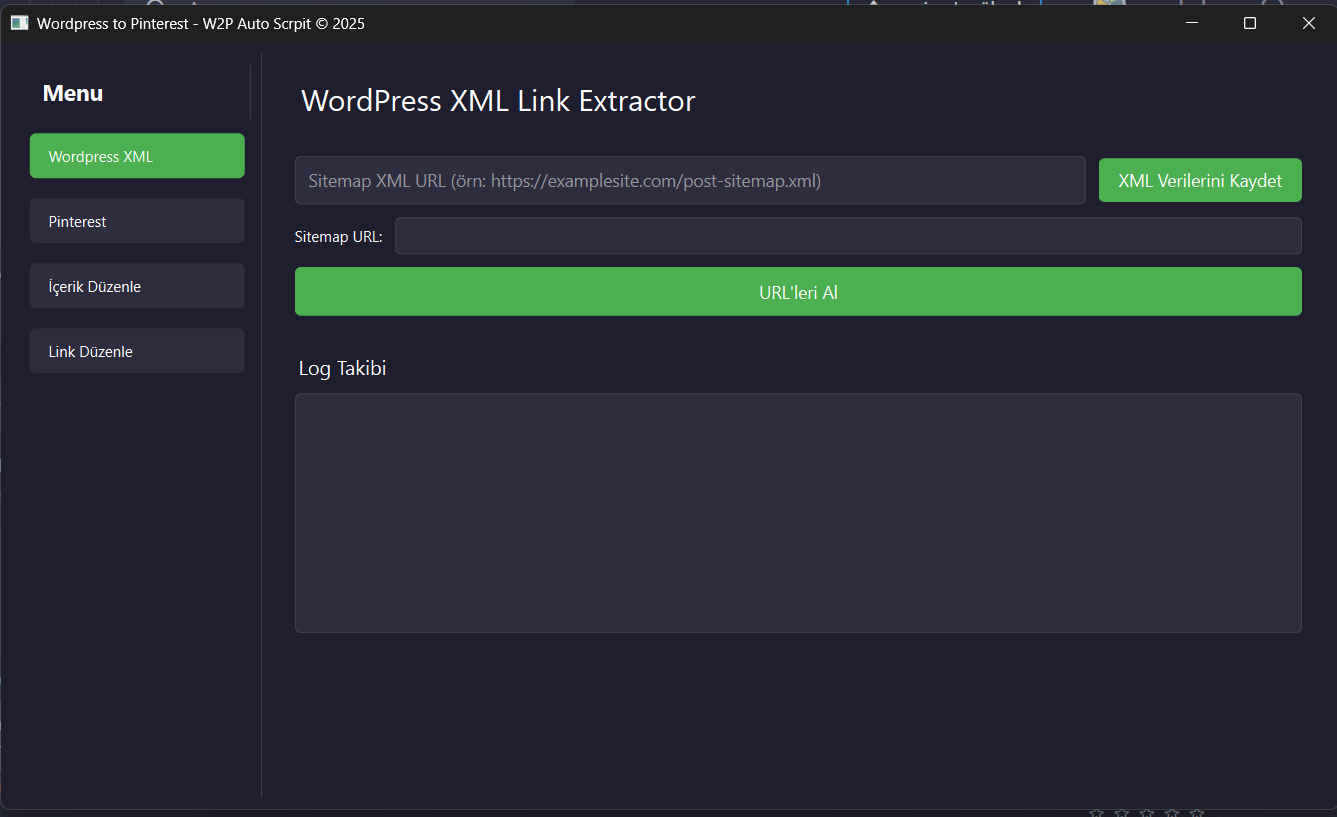Select the field beside the Sitemap URL label
Screen dimensions: 1337x817
[x=848, y=236]
